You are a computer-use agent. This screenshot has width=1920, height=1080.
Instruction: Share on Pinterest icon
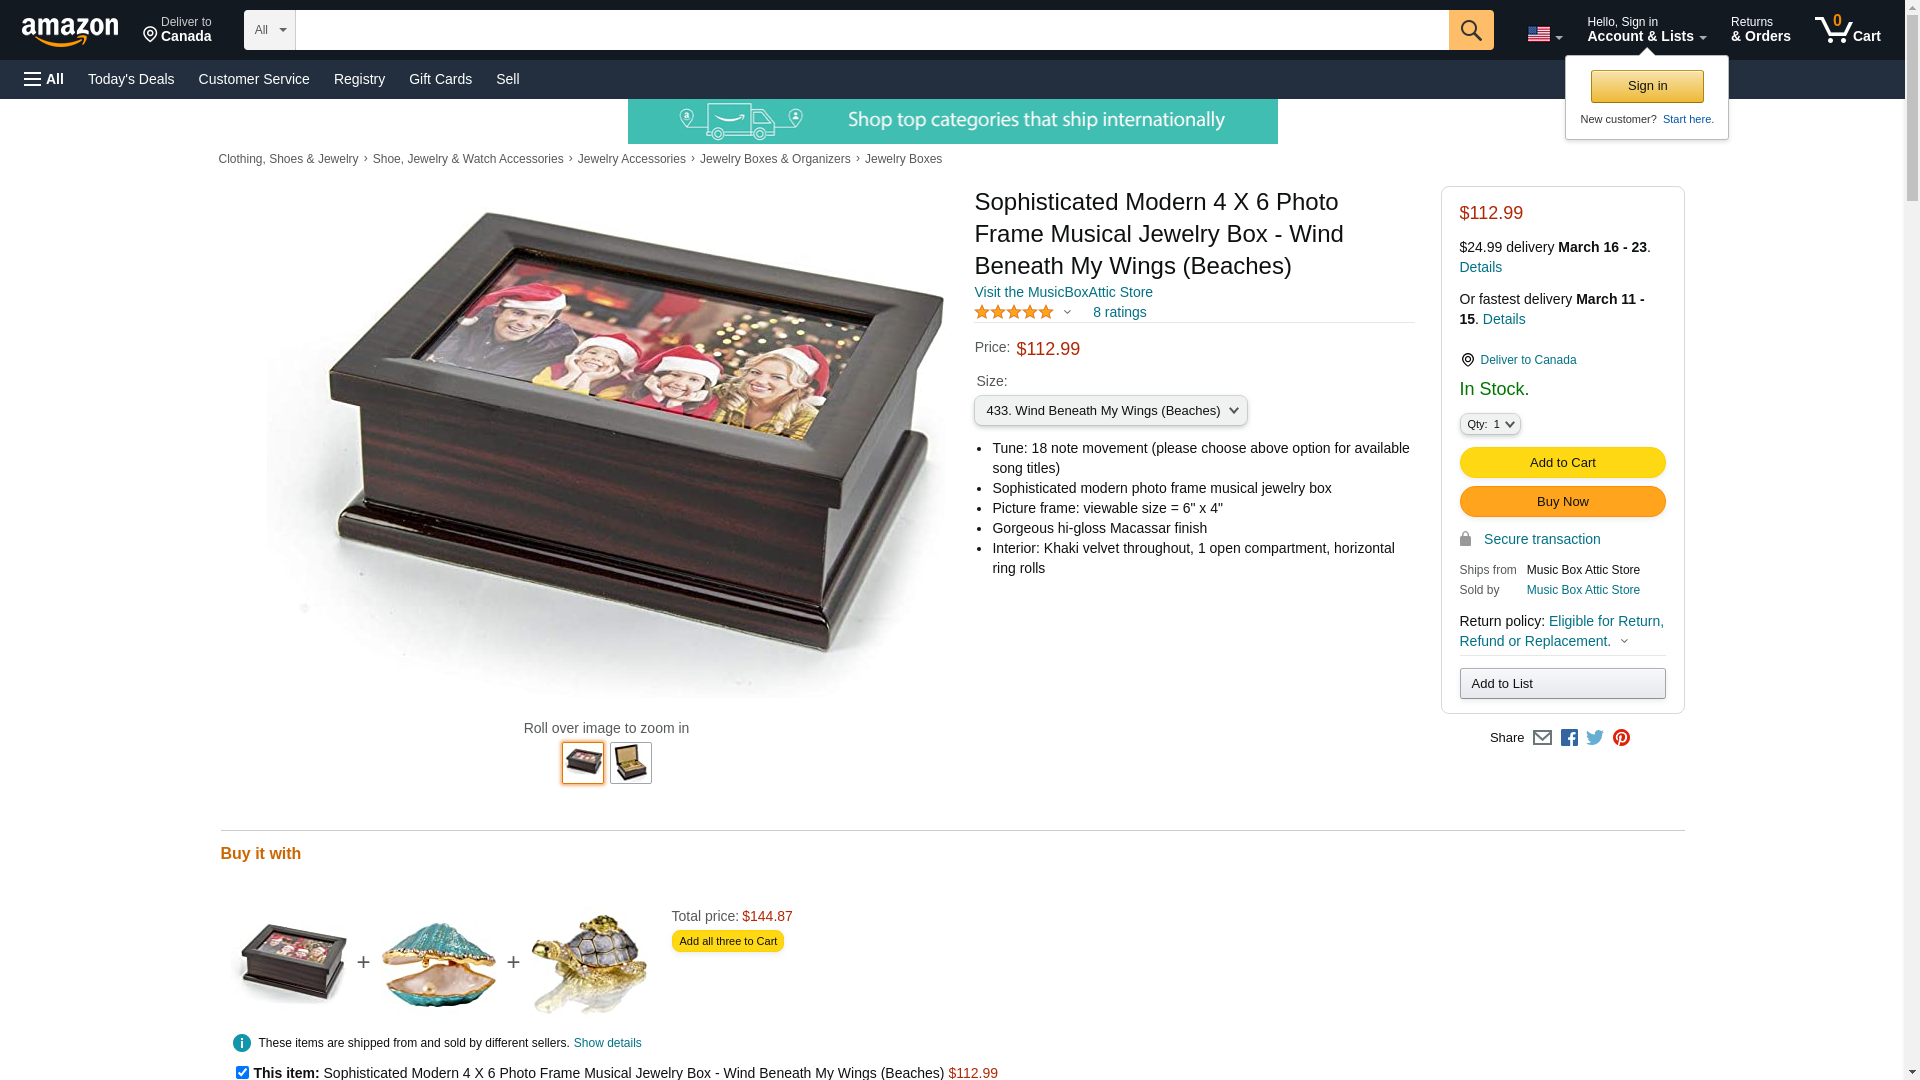[1621, 738]
